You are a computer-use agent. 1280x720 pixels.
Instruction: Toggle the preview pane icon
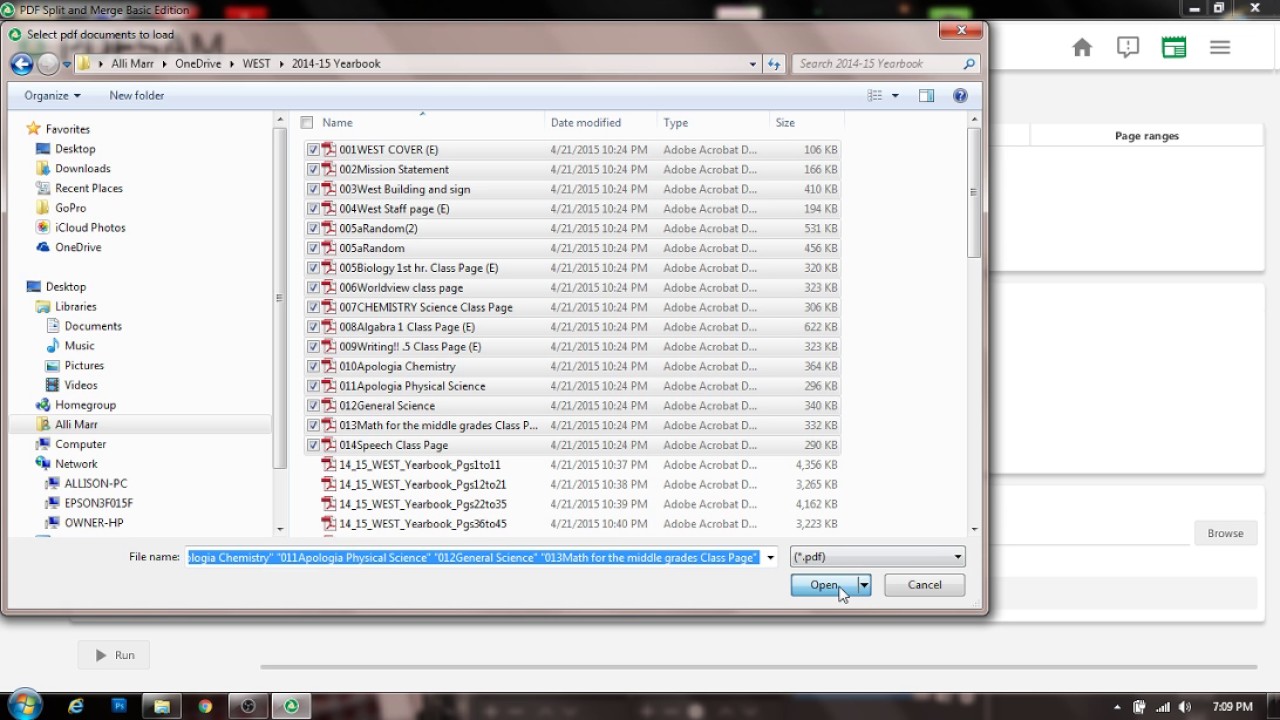click(926, 96)
